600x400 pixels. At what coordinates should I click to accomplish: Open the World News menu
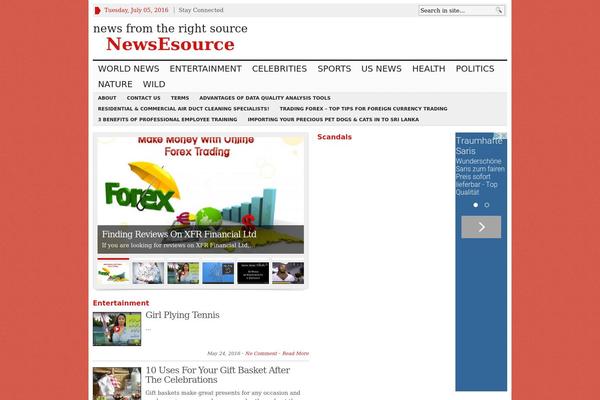click(x=129, y=69)
